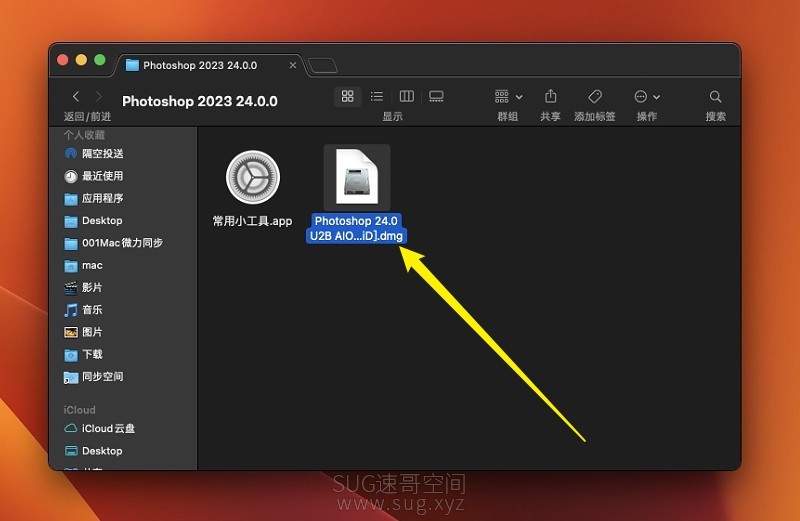Click the Search (搜索) magnifier
800x521 pixels.
(715, 96)
